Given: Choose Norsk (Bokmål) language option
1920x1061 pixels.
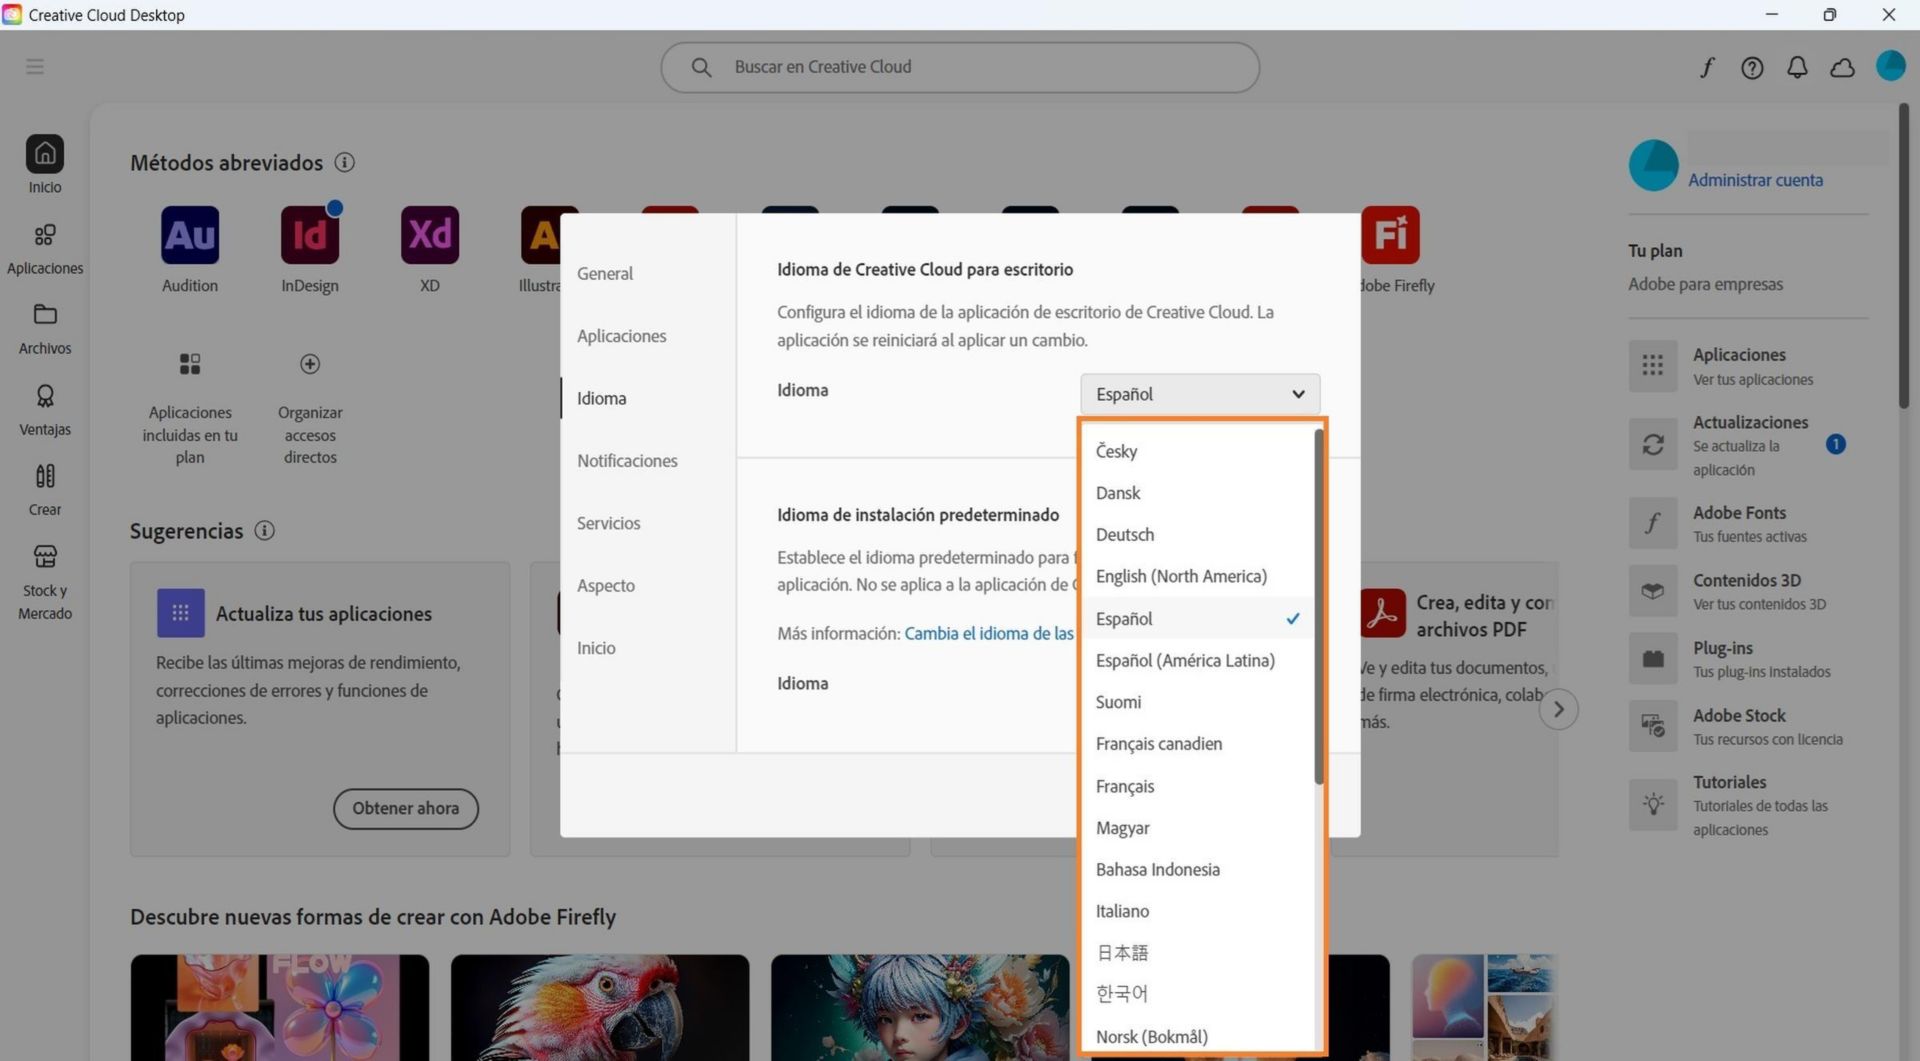Looking at the screenshot, I should pos(1198,1037).
